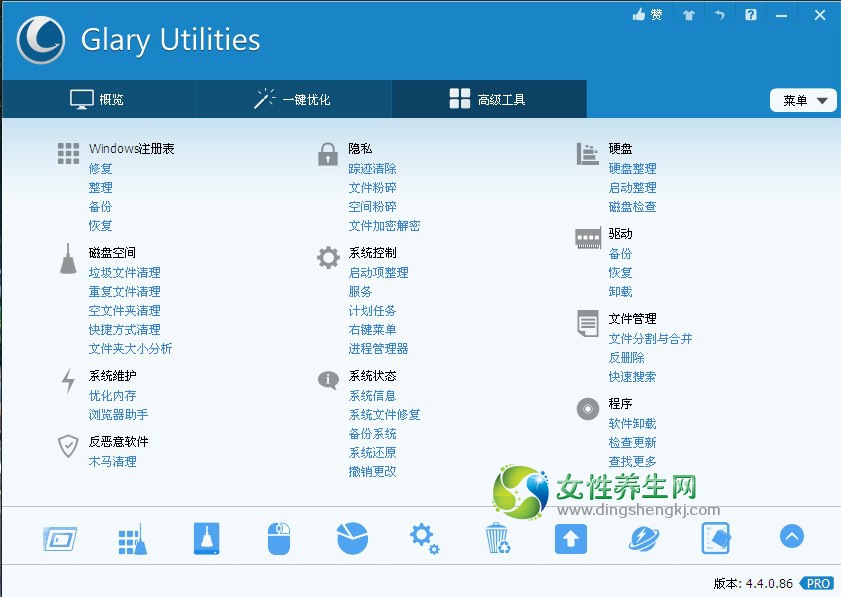Click the 反恶意软件 shield icon
Screen dimensions: 841x597
pyautogui.click(x=68, y=446)
